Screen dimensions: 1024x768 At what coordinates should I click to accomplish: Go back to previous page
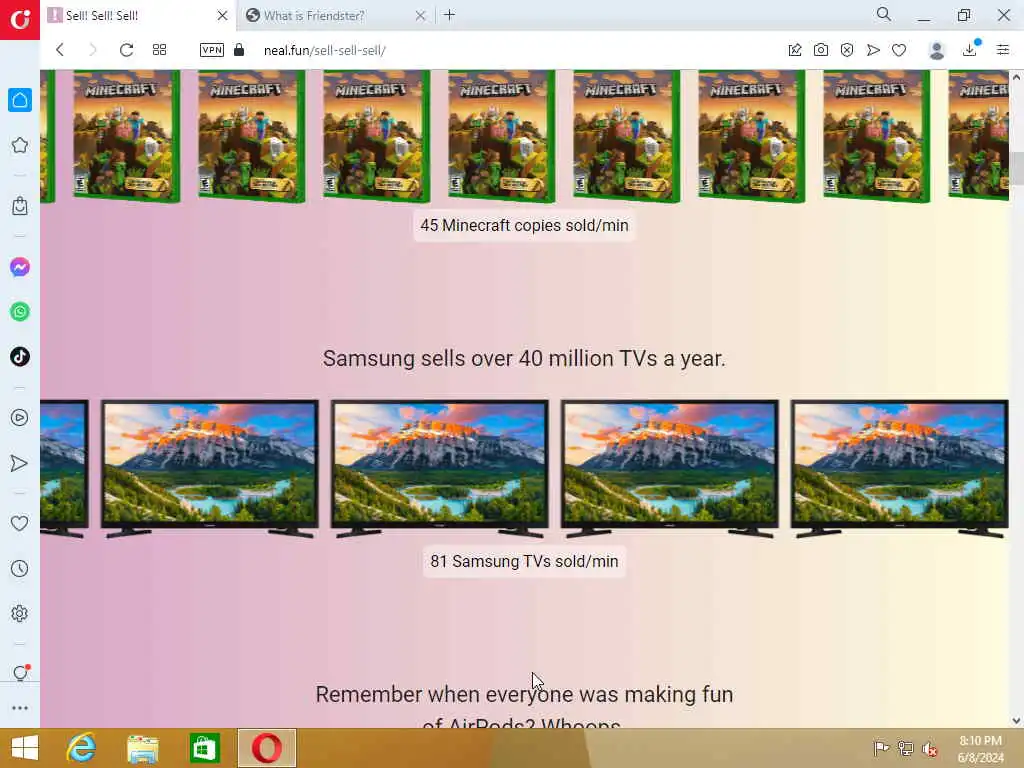coord(60,50)
